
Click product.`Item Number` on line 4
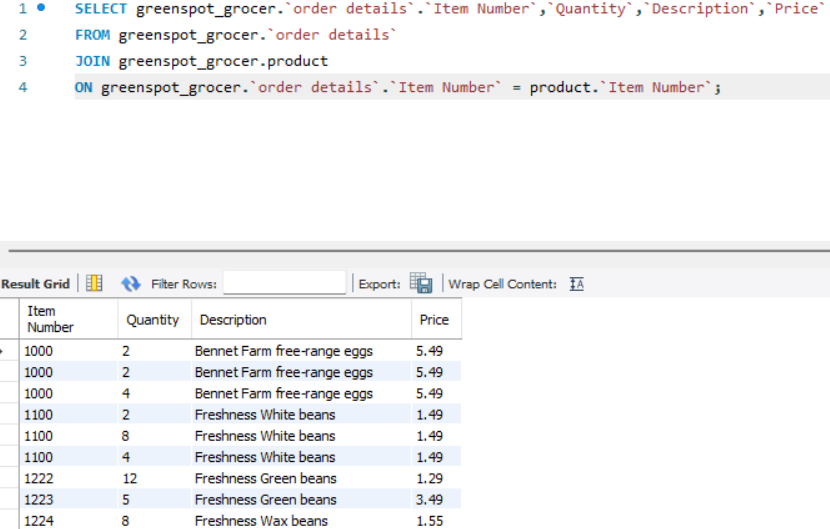(x=621, y=87)
